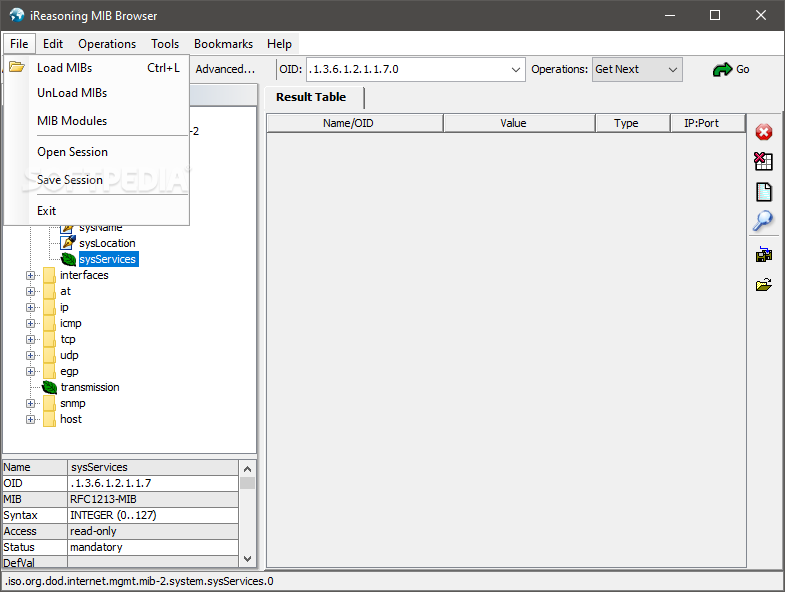Click the snmp folder icon
Image resolution: width=785 pixels, height=592 pixels.
[x=49, y=403]
